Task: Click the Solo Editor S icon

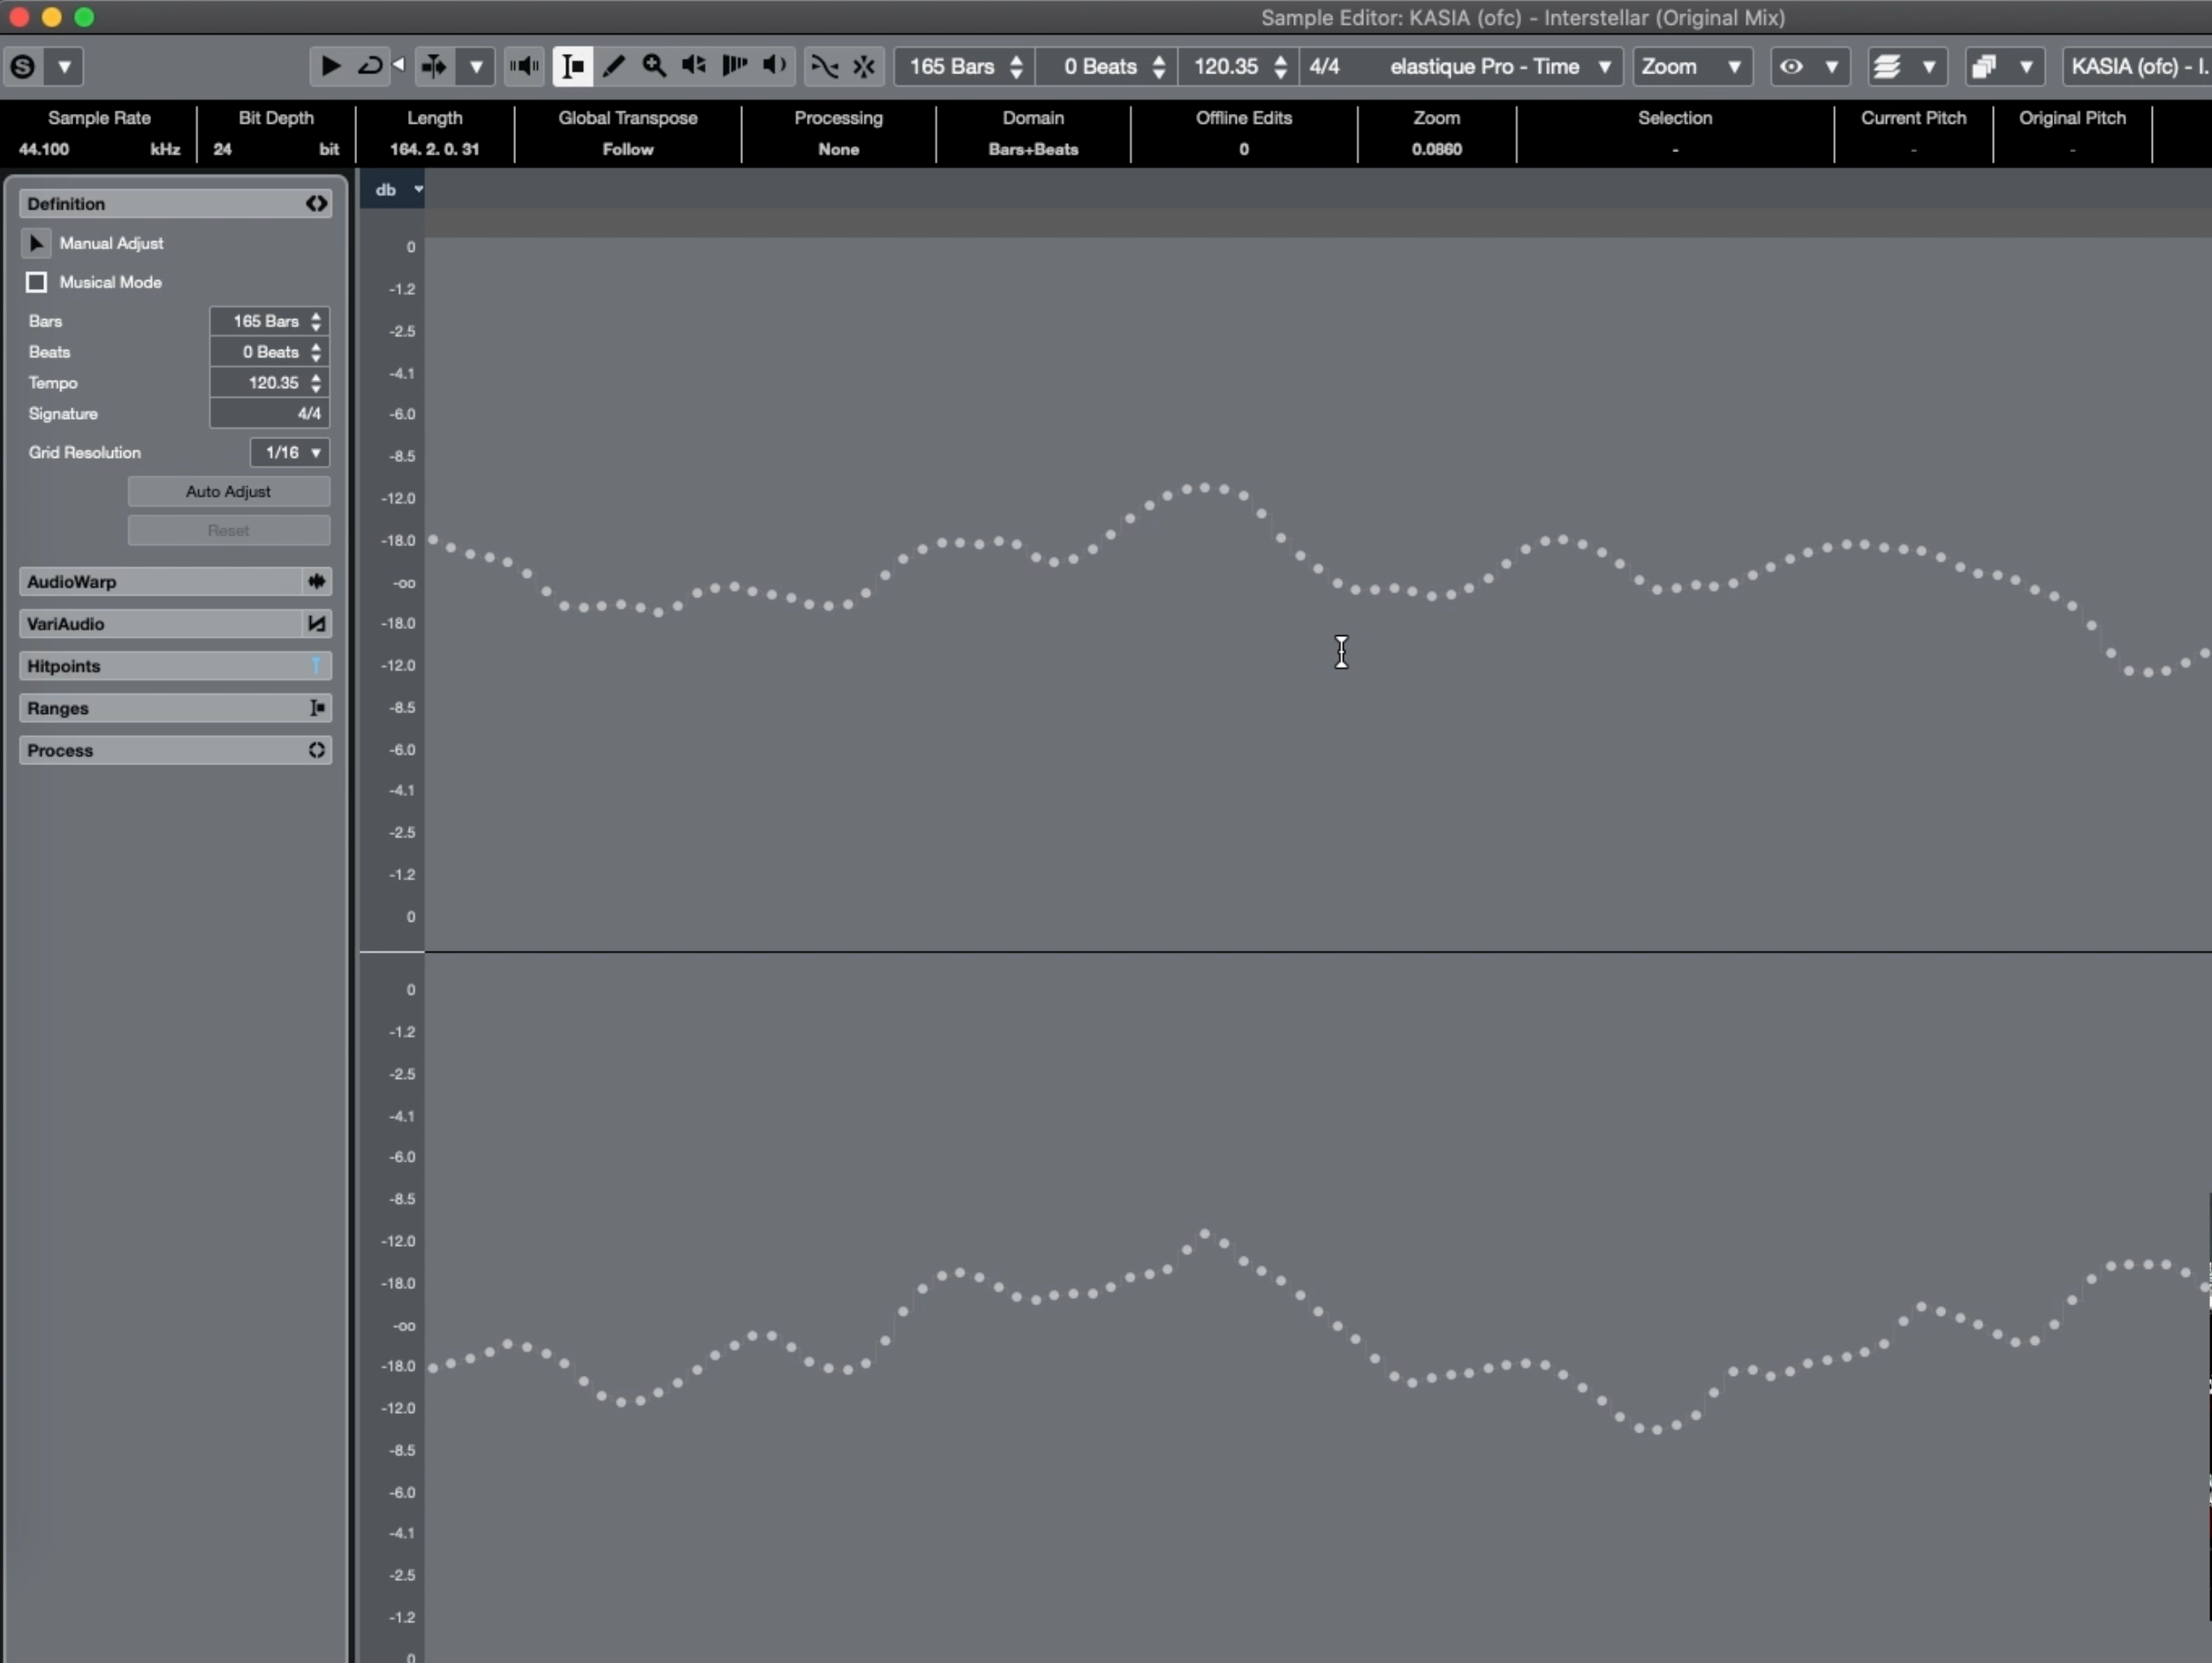Action: pyautogui.click(x=23, y=67)
